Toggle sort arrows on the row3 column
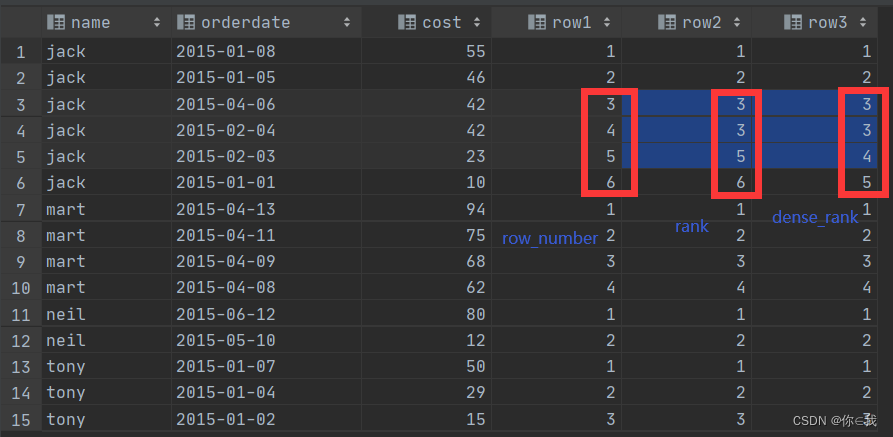The height and width of the screenshot is (437, 893). 863,22
